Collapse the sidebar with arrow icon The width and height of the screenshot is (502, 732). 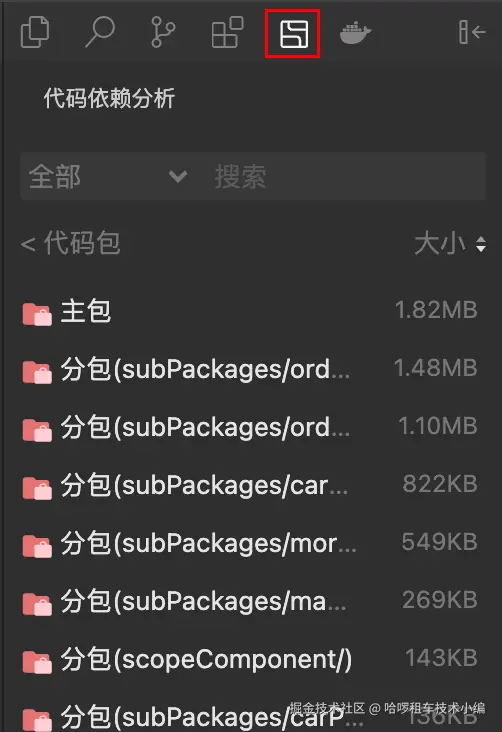(x=472, y=32)
